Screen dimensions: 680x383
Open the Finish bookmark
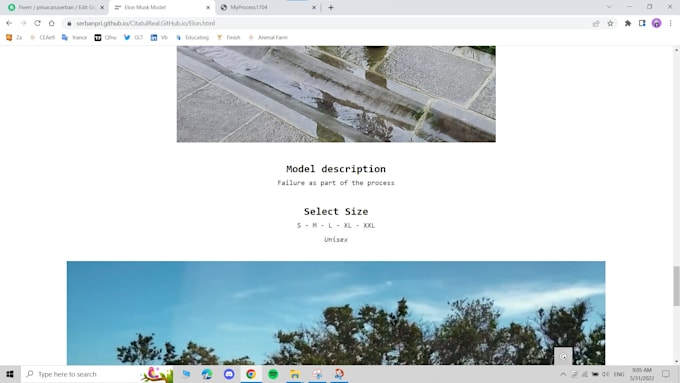pyautogui.click(x=229, y=38)
